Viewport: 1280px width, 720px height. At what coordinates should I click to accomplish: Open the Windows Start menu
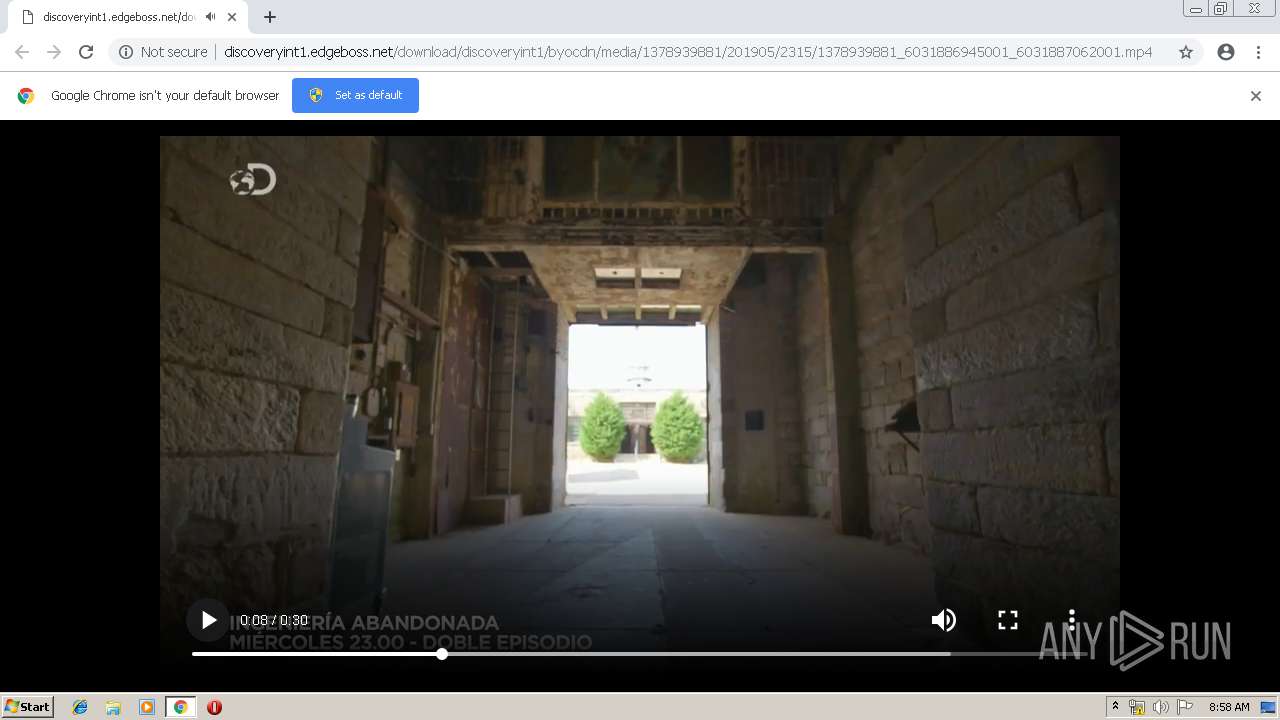coord(28,707)
